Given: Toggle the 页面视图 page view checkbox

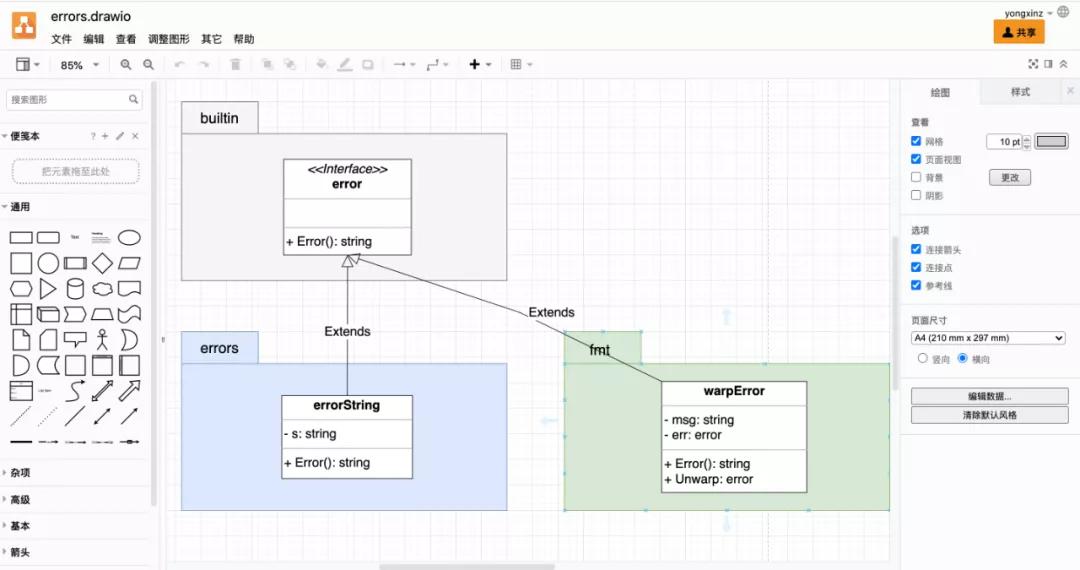Looking at the screenshot, I should pyautogui.click(x=916, y=158).
